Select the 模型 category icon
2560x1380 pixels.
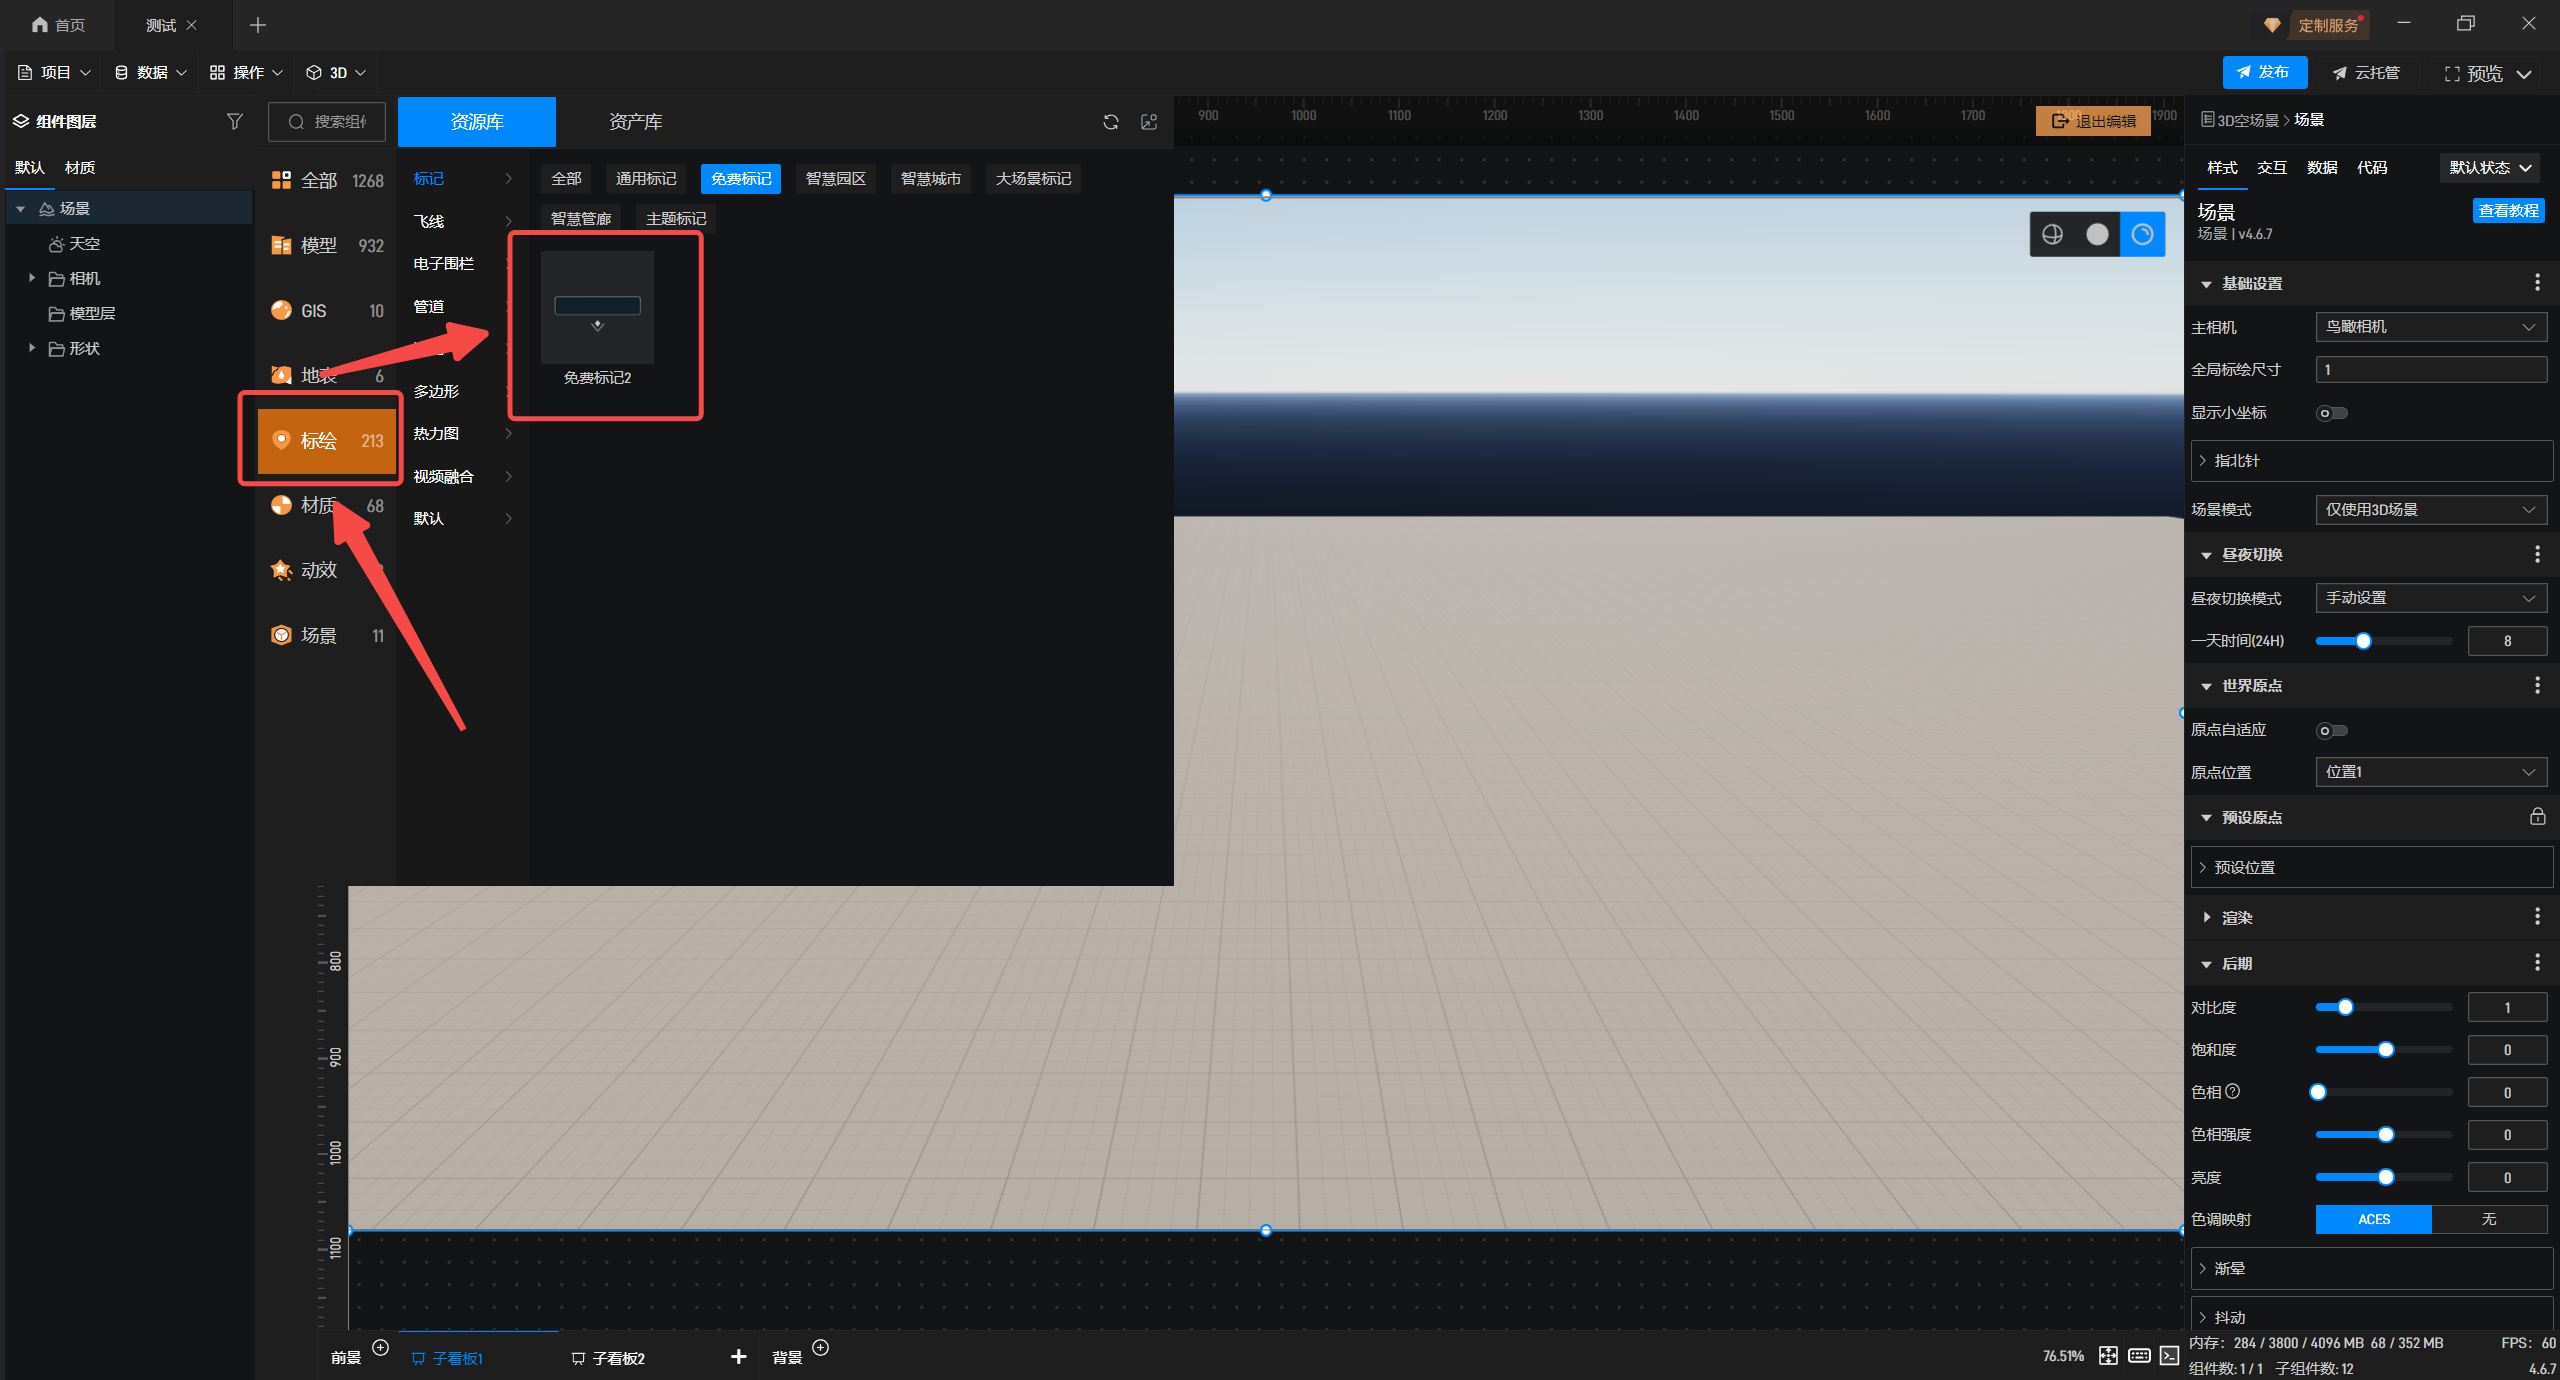point(281,246)
